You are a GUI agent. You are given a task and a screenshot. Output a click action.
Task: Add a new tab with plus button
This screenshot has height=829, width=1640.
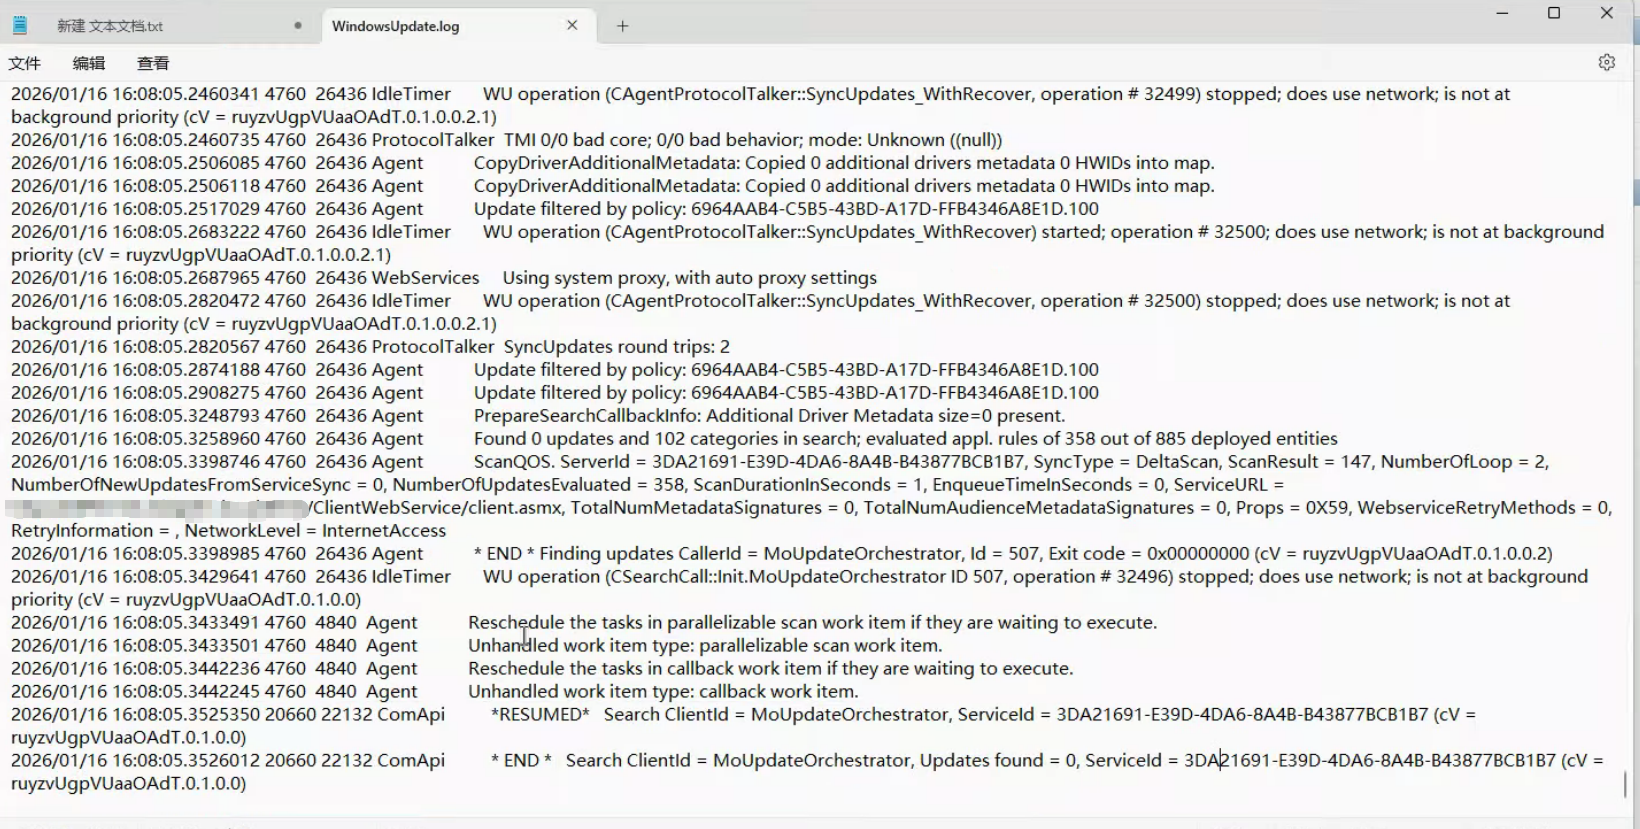coord(622,26)
